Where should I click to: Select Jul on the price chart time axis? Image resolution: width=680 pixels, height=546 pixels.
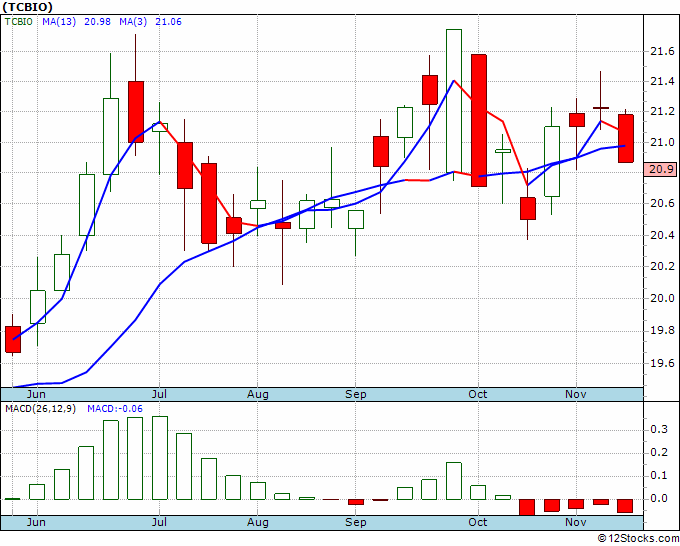pyautogui.click(x=159, y=394)
